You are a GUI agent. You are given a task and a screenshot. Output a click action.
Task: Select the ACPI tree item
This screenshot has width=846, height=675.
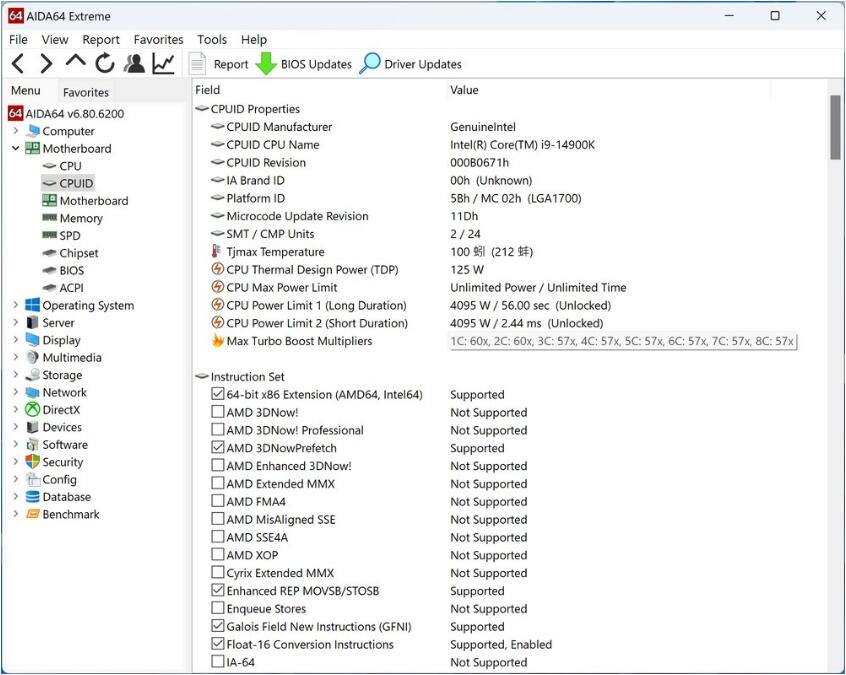[x=63, y=288]
